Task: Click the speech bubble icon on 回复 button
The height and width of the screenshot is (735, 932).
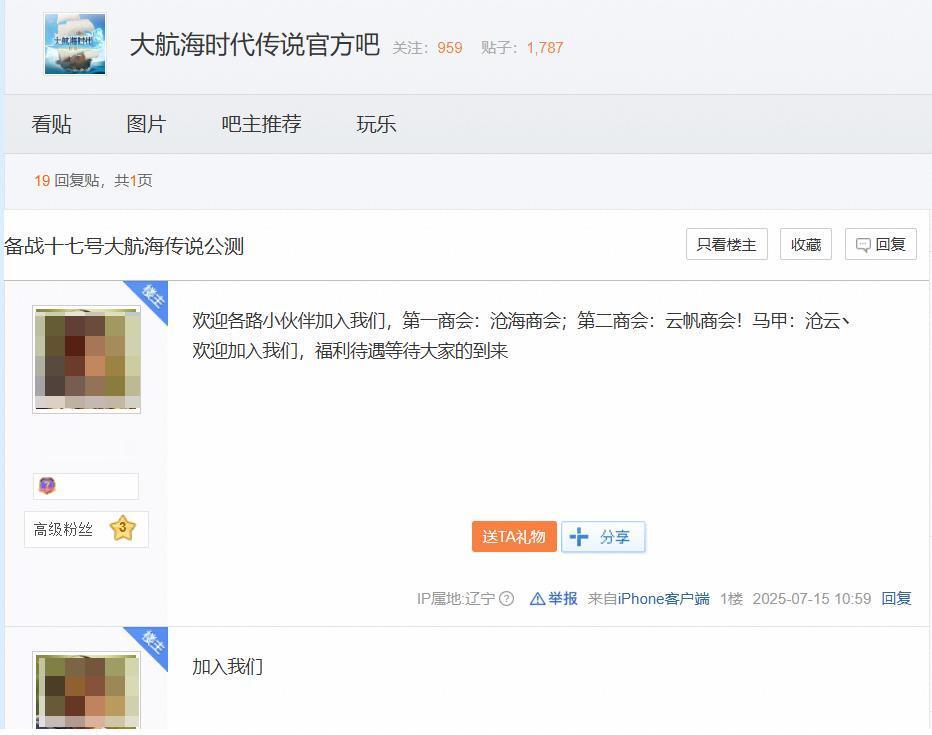Action: pos(863,245)
